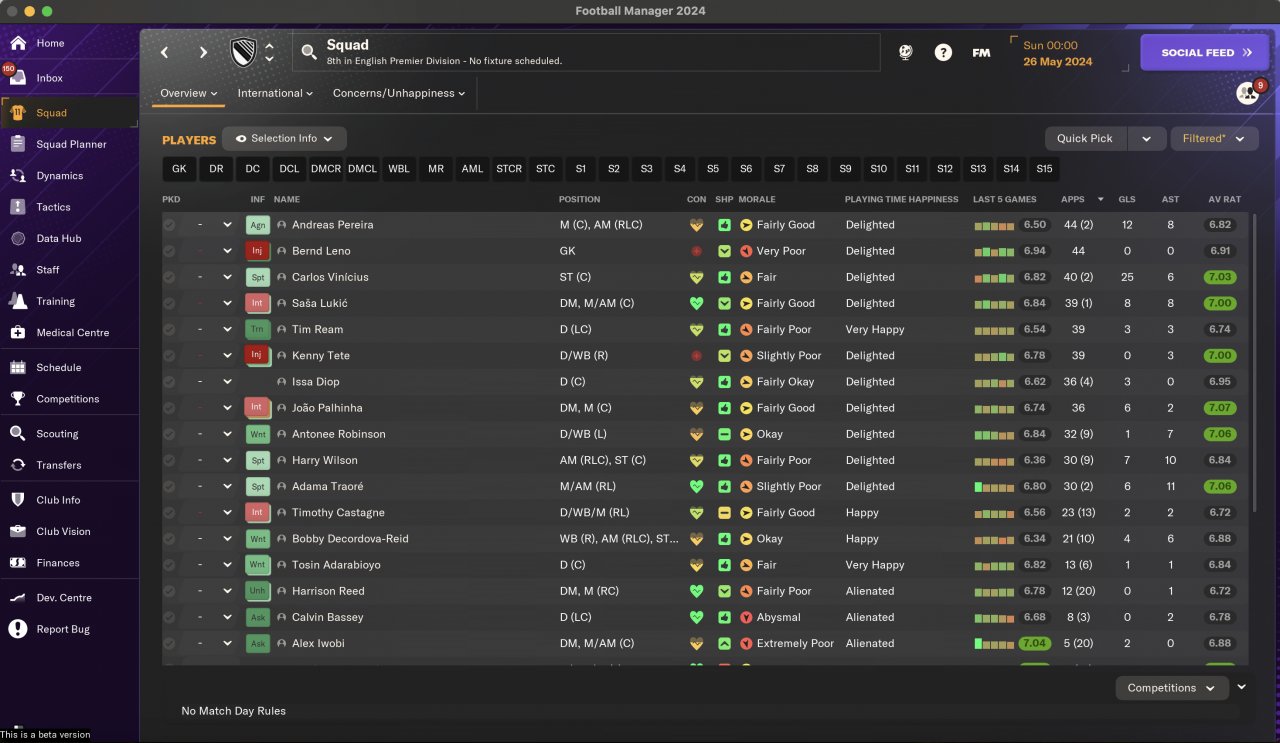Open the Concerns/Unhappiness tab menu

click(x=399, y=93)
